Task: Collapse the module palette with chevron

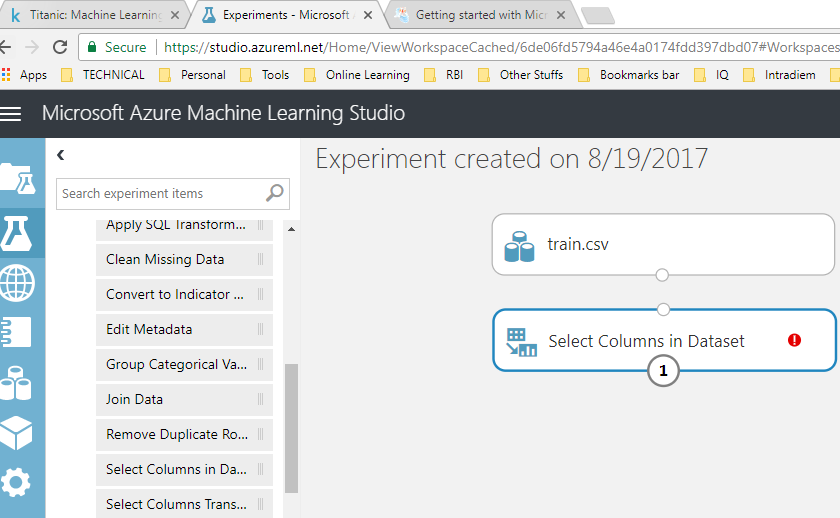Action: click(x=61, y=155)
